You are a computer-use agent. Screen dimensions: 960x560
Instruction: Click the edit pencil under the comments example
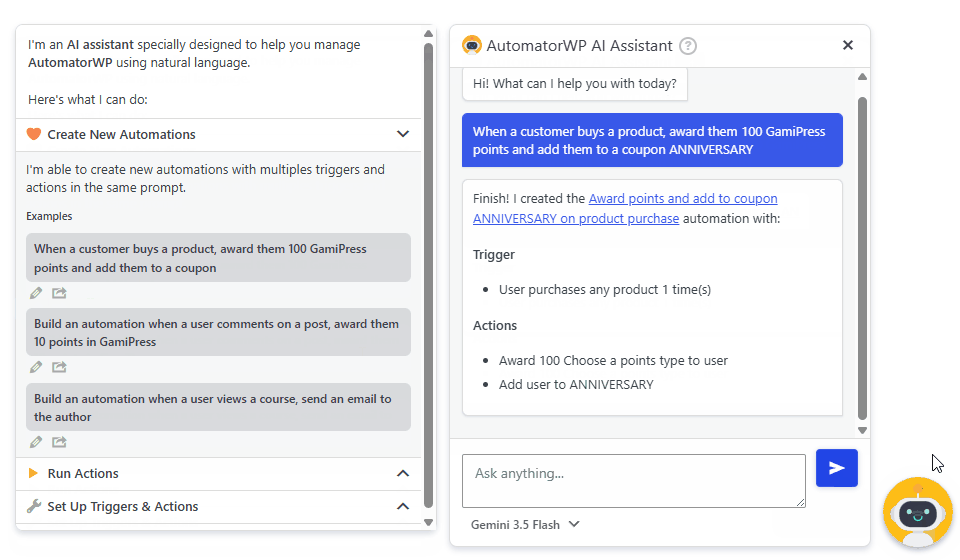pyautogui.click(x=36, y=367)
